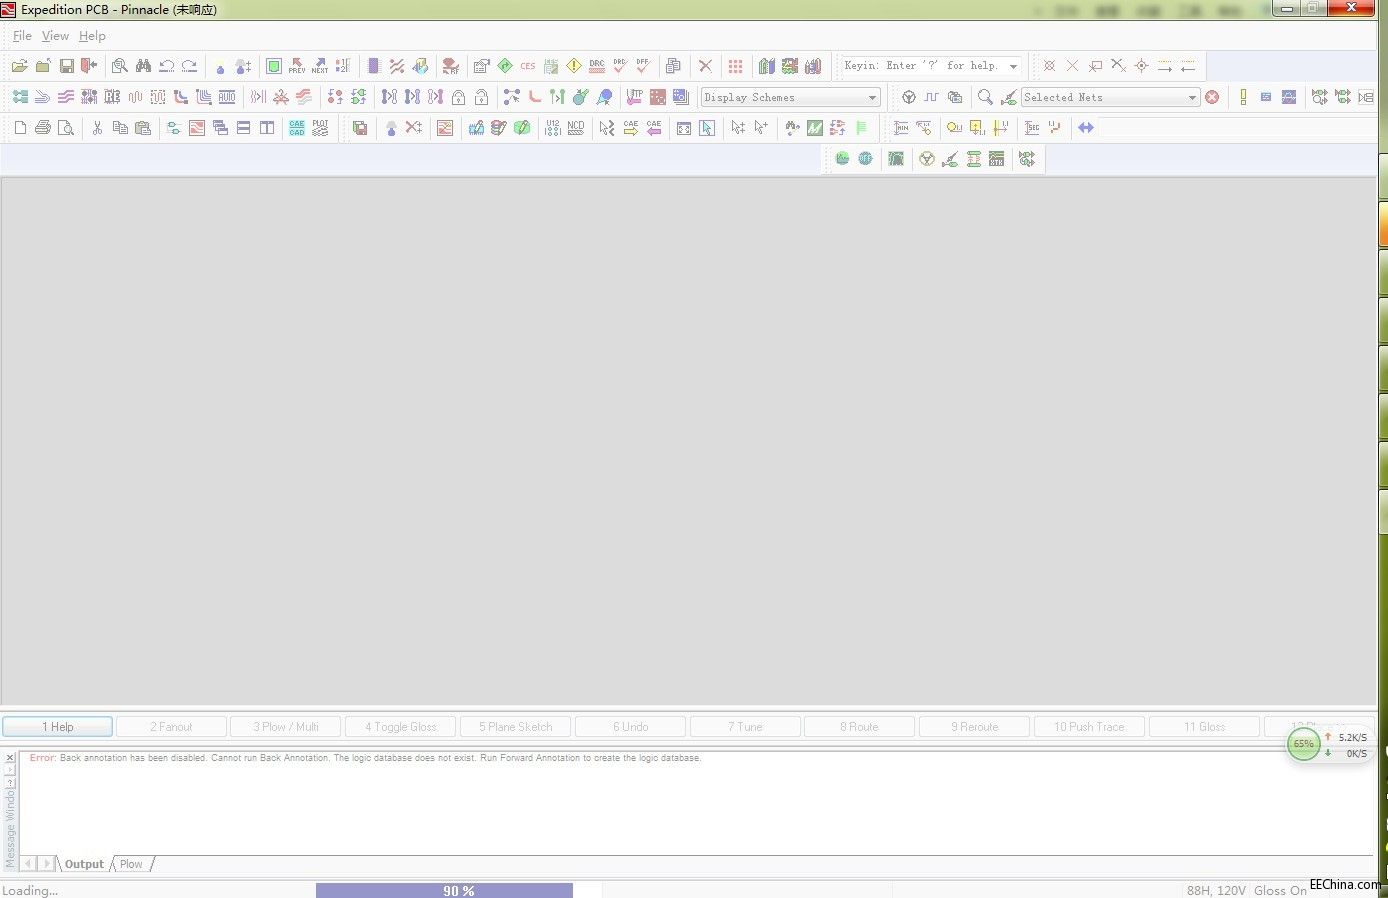The image size is (1388, 898).
Task: Close the message window with X
Action: click(10, 758)
